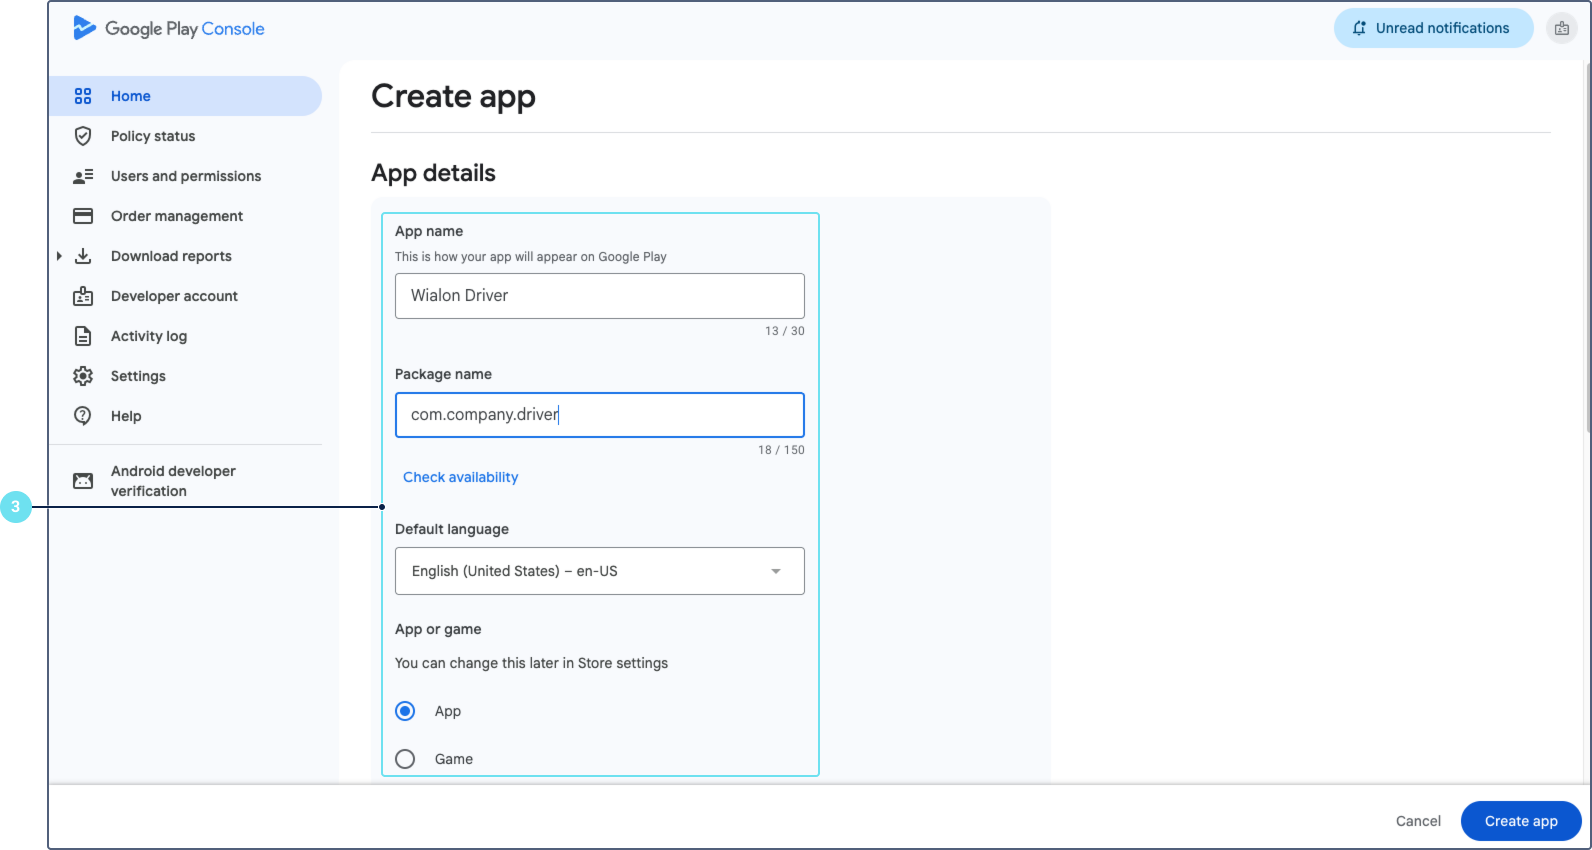Click the 'App details' section heading

click(433, 173)
